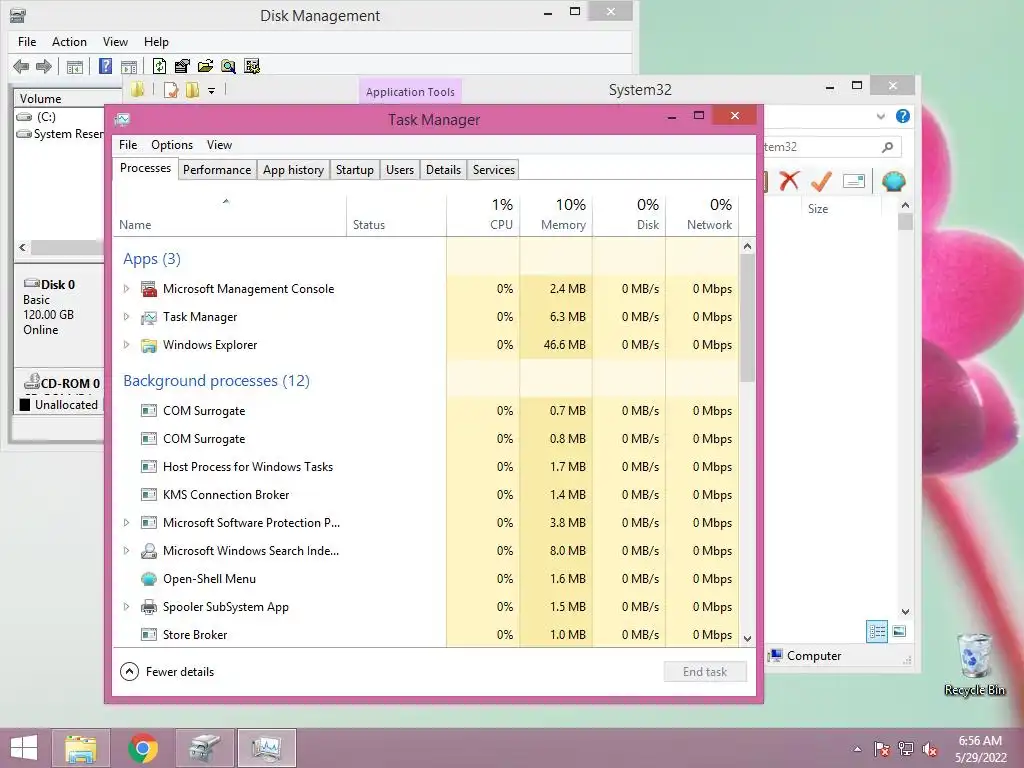Open Task Manager File menu
1024x768 pixels.
tap(128, 145)
